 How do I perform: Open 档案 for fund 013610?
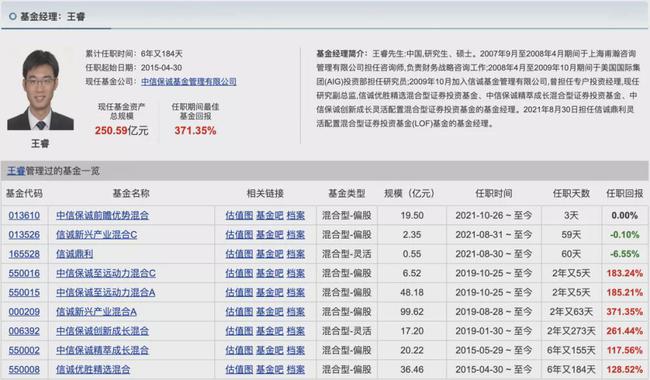coord(296,215)
